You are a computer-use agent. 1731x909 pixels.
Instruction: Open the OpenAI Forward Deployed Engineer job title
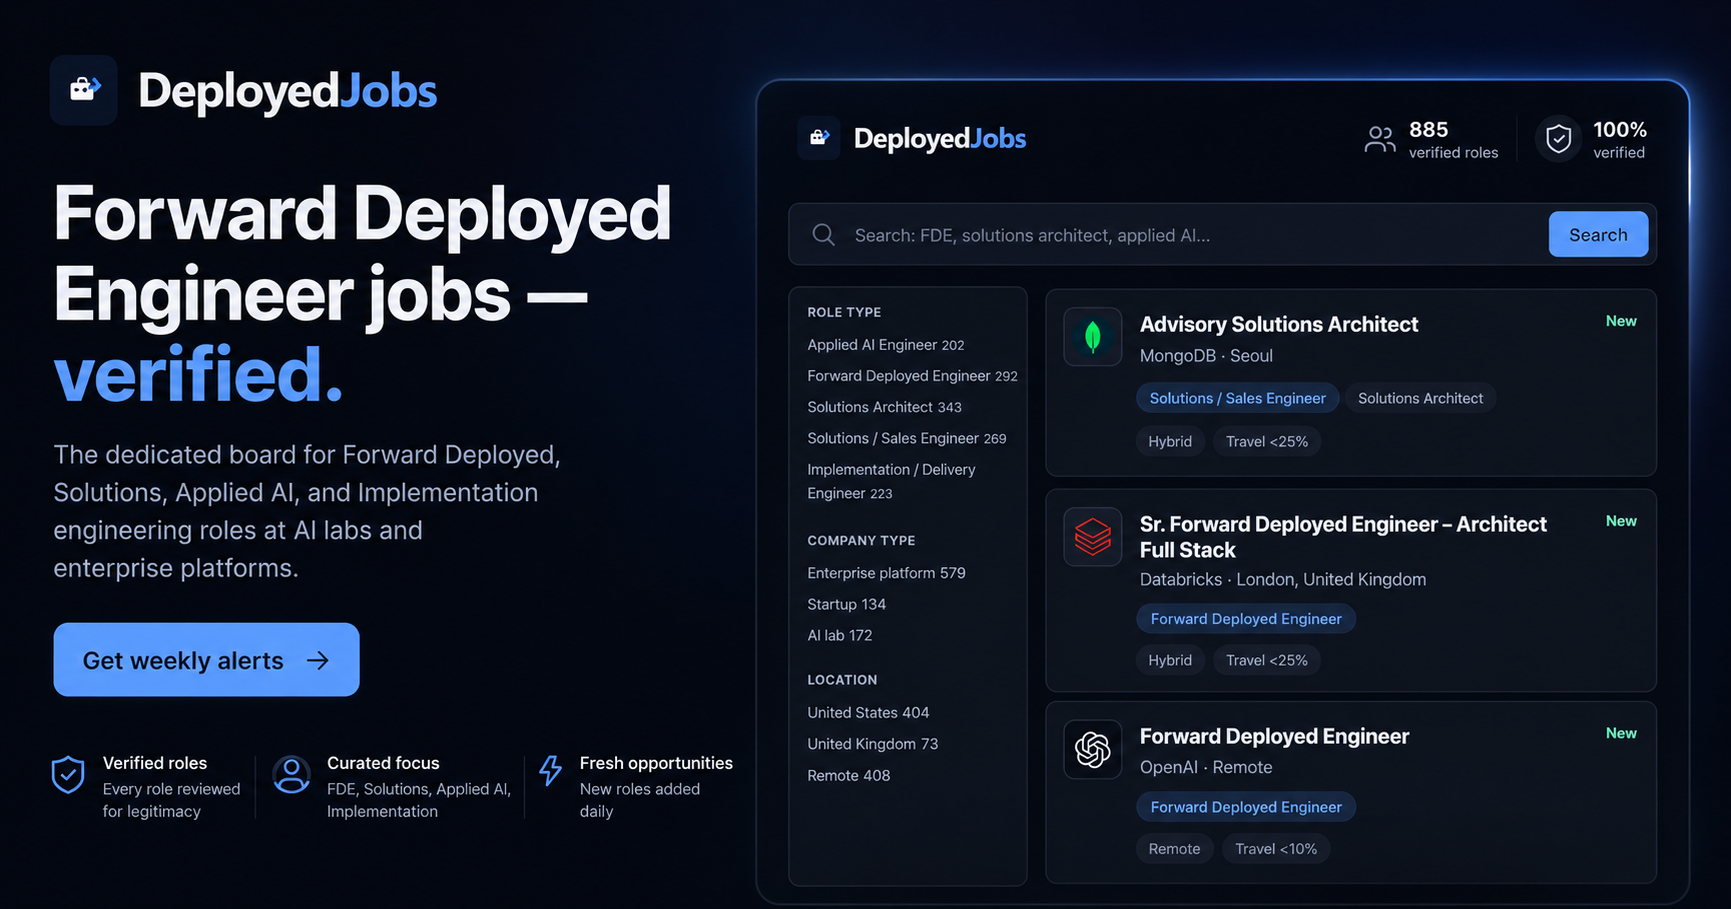(x=1274, y=736)
